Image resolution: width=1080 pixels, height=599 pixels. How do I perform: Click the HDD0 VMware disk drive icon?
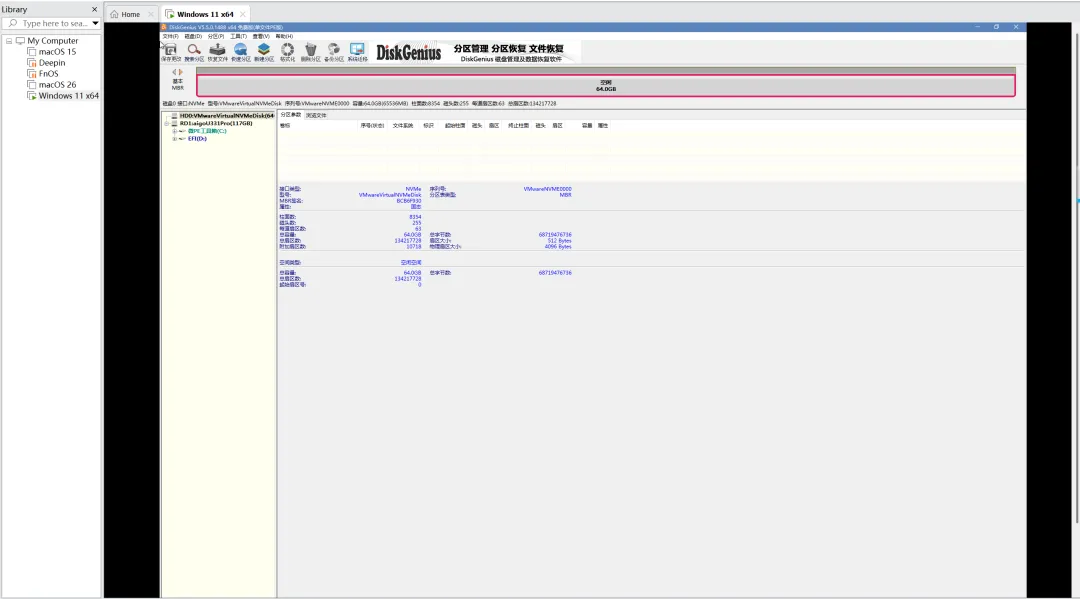(174, 116)
